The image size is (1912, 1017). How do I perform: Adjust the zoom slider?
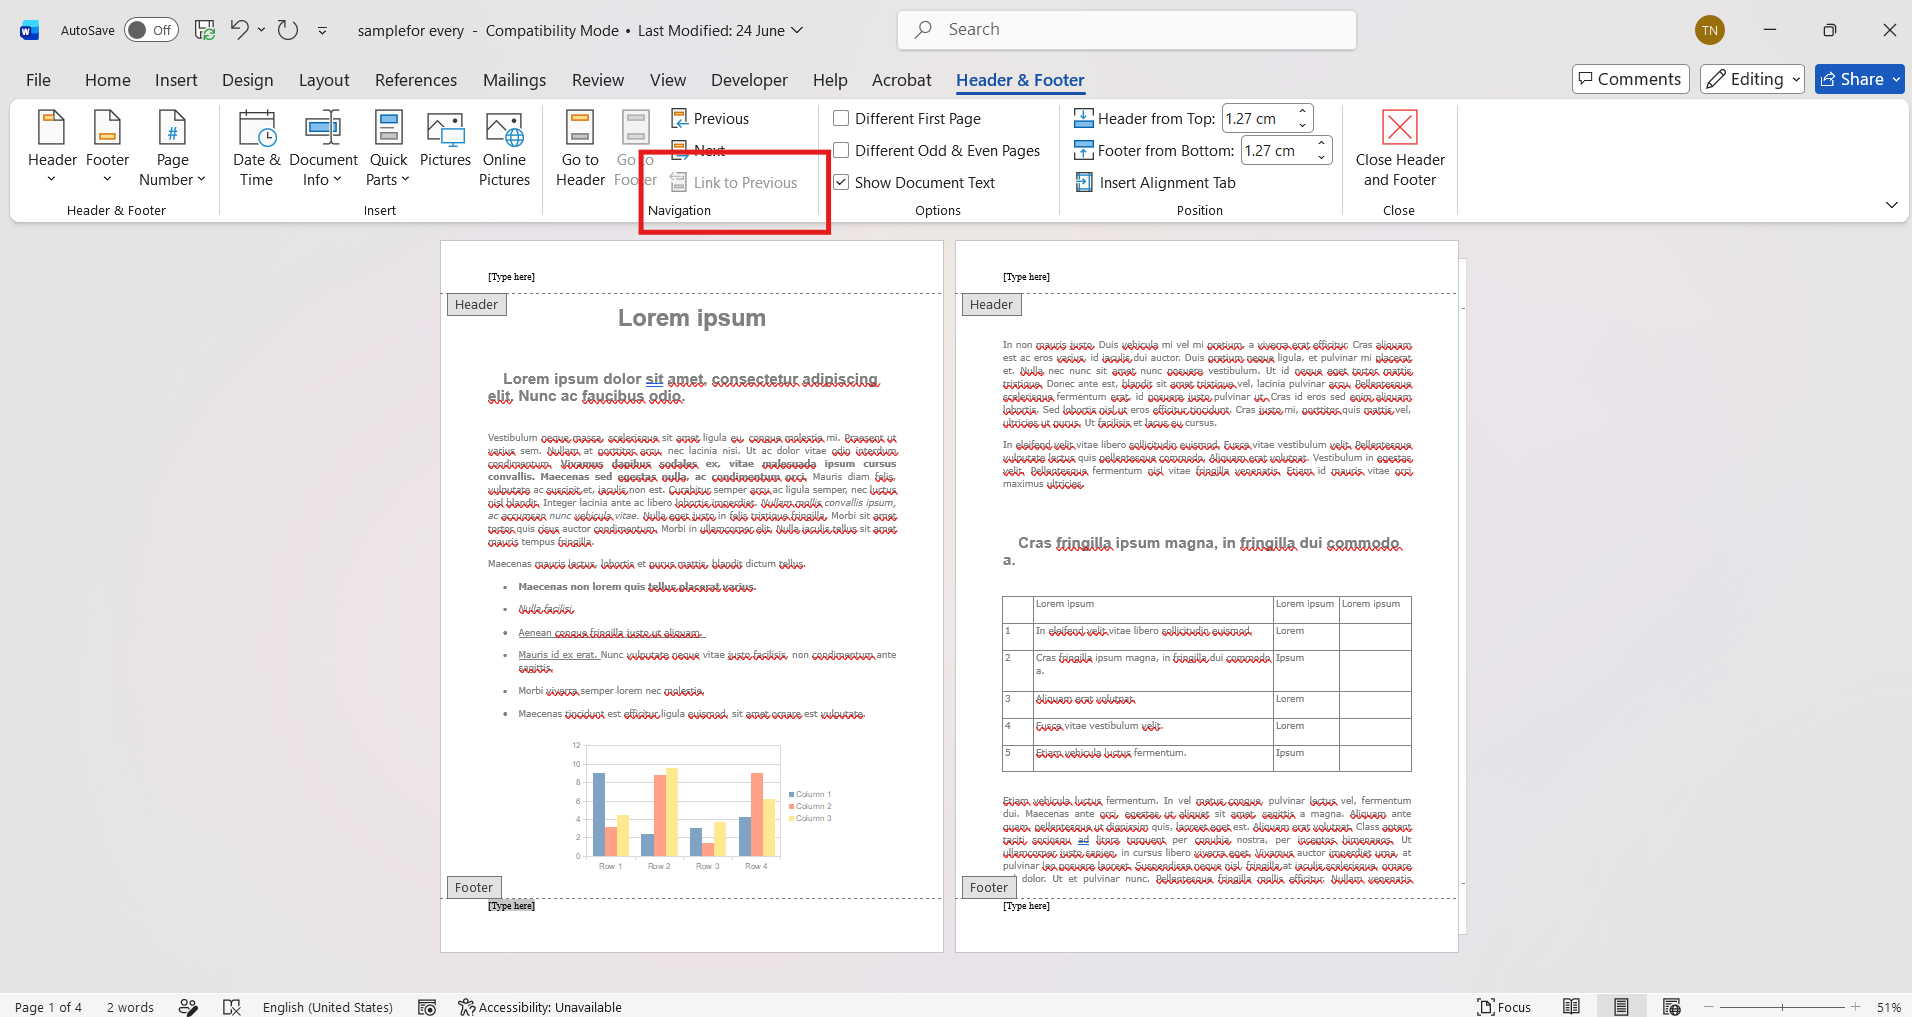pyautogui.click(x=1782, y=1007)
